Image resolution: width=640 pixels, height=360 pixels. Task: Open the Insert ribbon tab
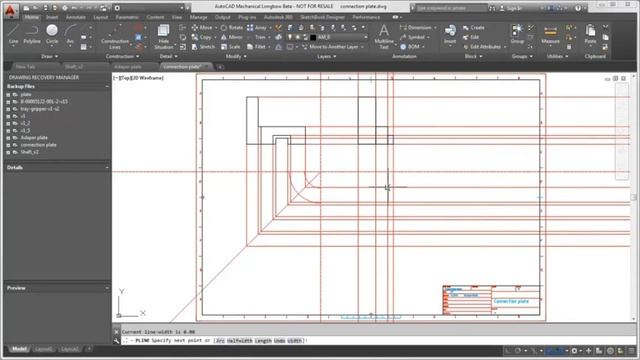click(x=52, y=18)
